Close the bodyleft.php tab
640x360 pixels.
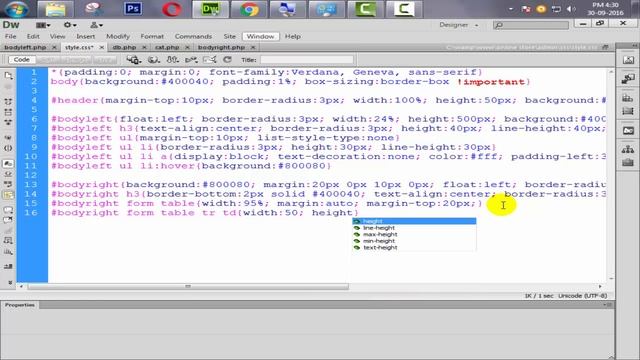tap(54, 47)
